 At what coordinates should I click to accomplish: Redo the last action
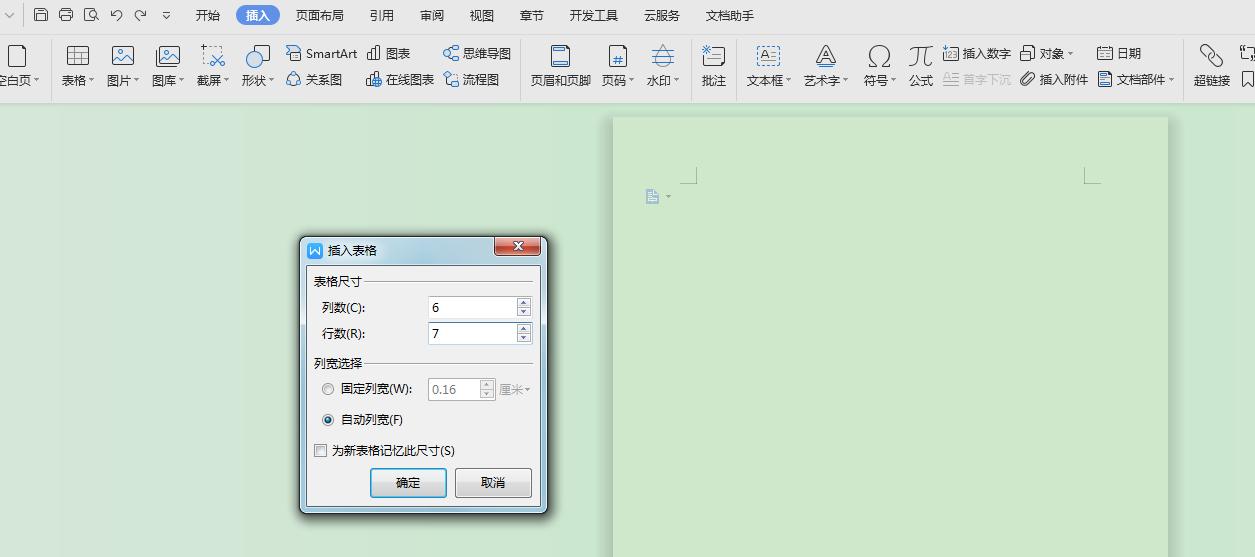coord(140,15)
